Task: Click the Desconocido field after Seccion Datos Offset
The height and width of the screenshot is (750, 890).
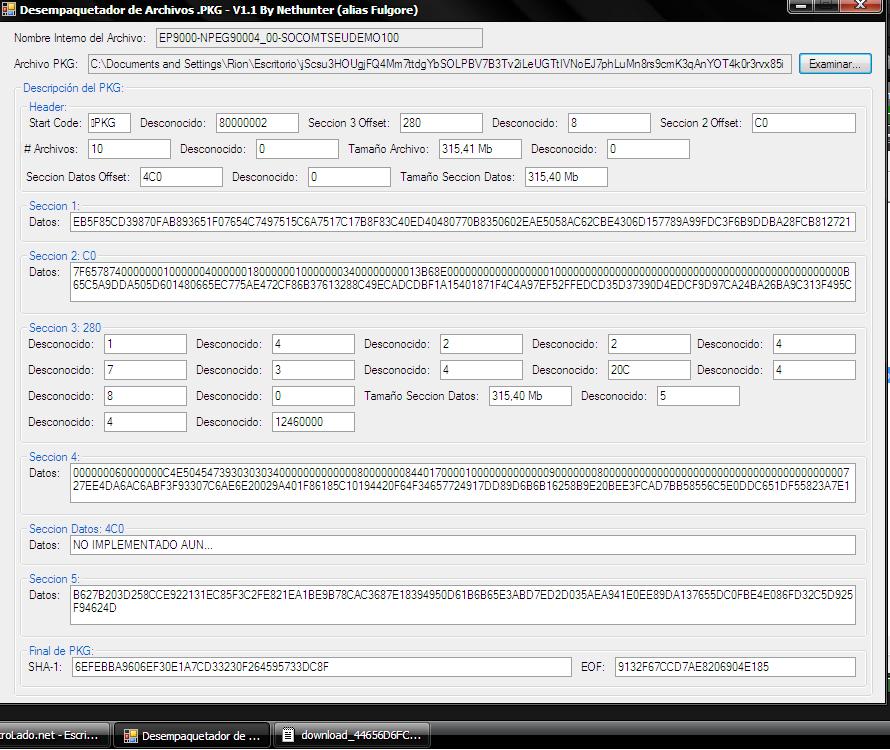Action: click(349, 177)
